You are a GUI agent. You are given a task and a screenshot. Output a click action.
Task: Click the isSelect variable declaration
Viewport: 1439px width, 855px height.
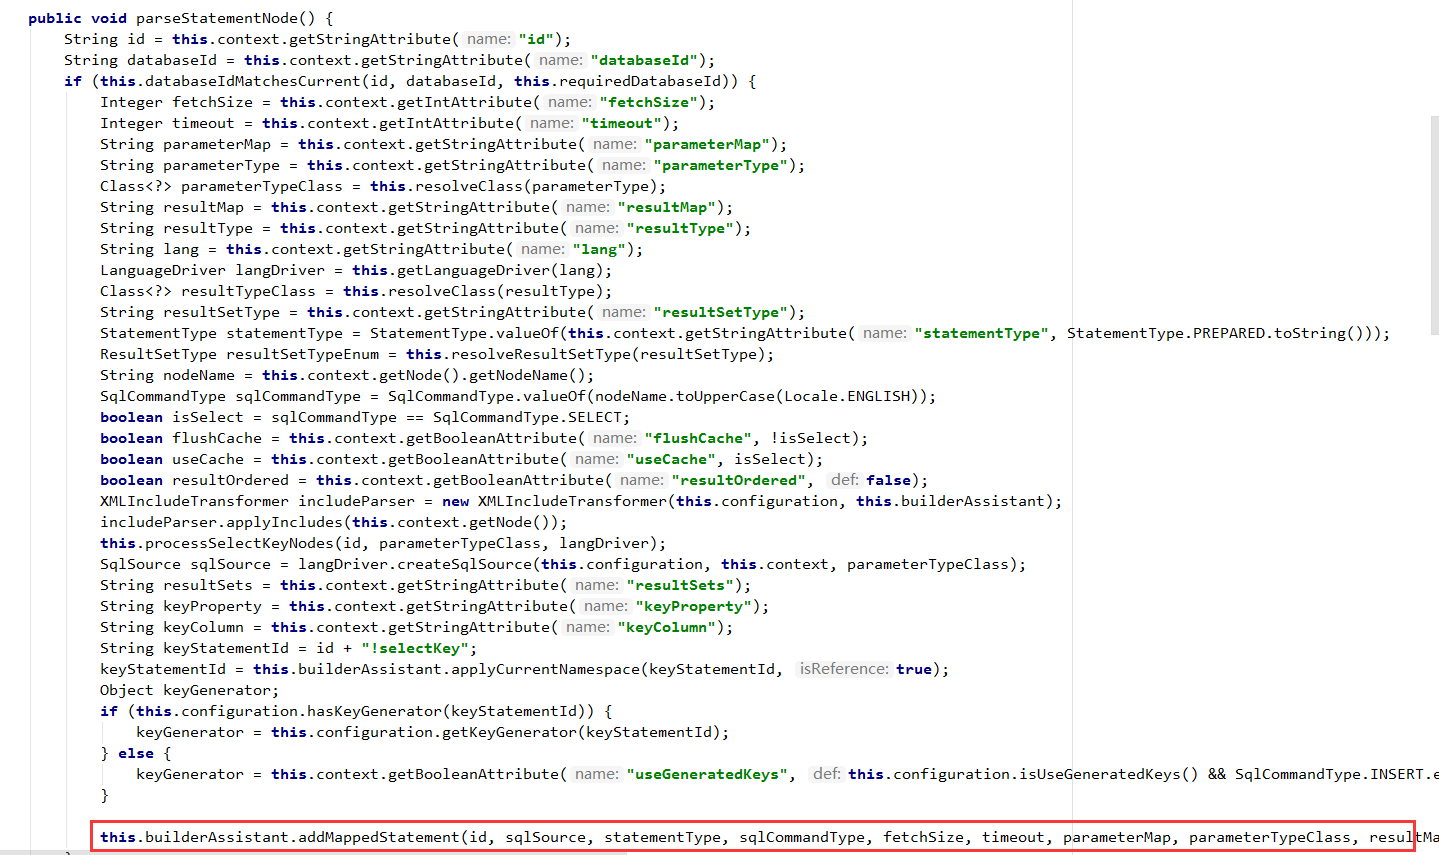(x=207, y=417)
